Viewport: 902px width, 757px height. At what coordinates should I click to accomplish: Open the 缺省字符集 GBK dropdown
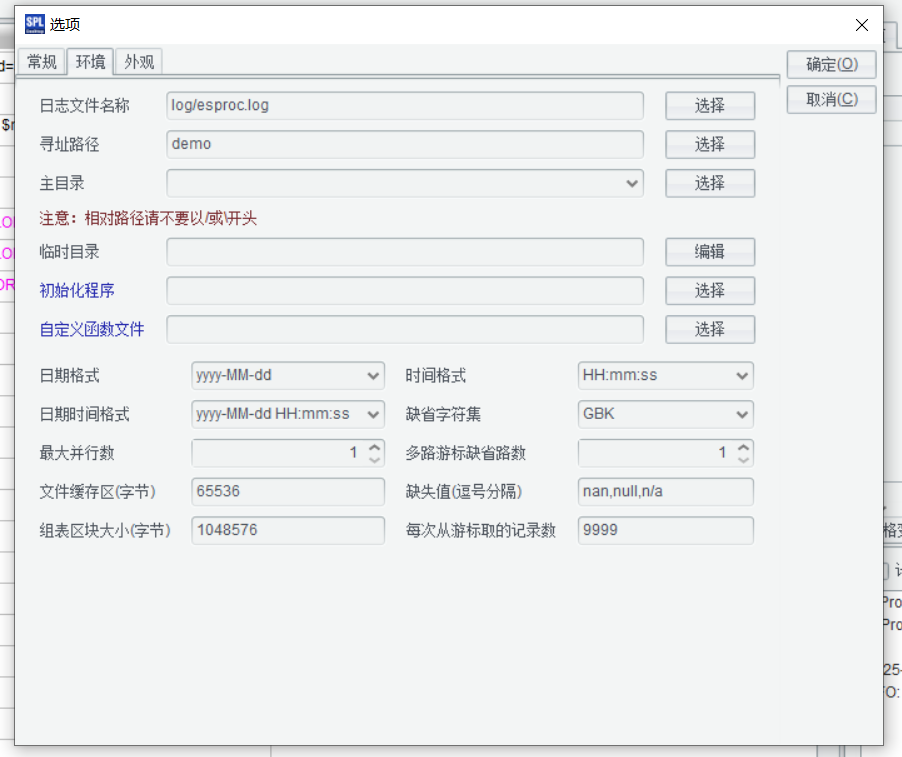click(x=666, y=414)
